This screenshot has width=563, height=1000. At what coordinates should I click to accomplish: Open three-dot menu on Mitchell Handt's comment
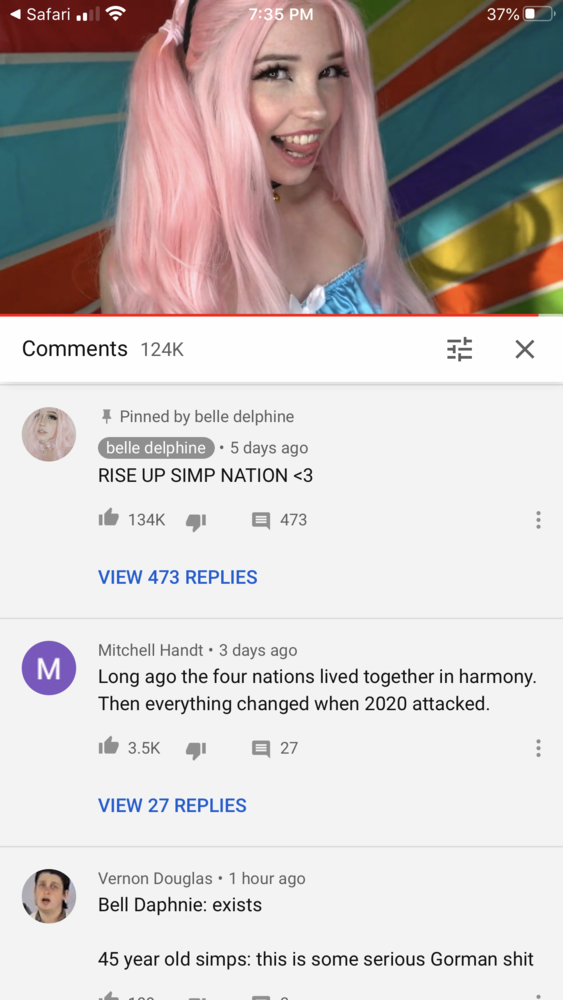(x=538, y=748)
